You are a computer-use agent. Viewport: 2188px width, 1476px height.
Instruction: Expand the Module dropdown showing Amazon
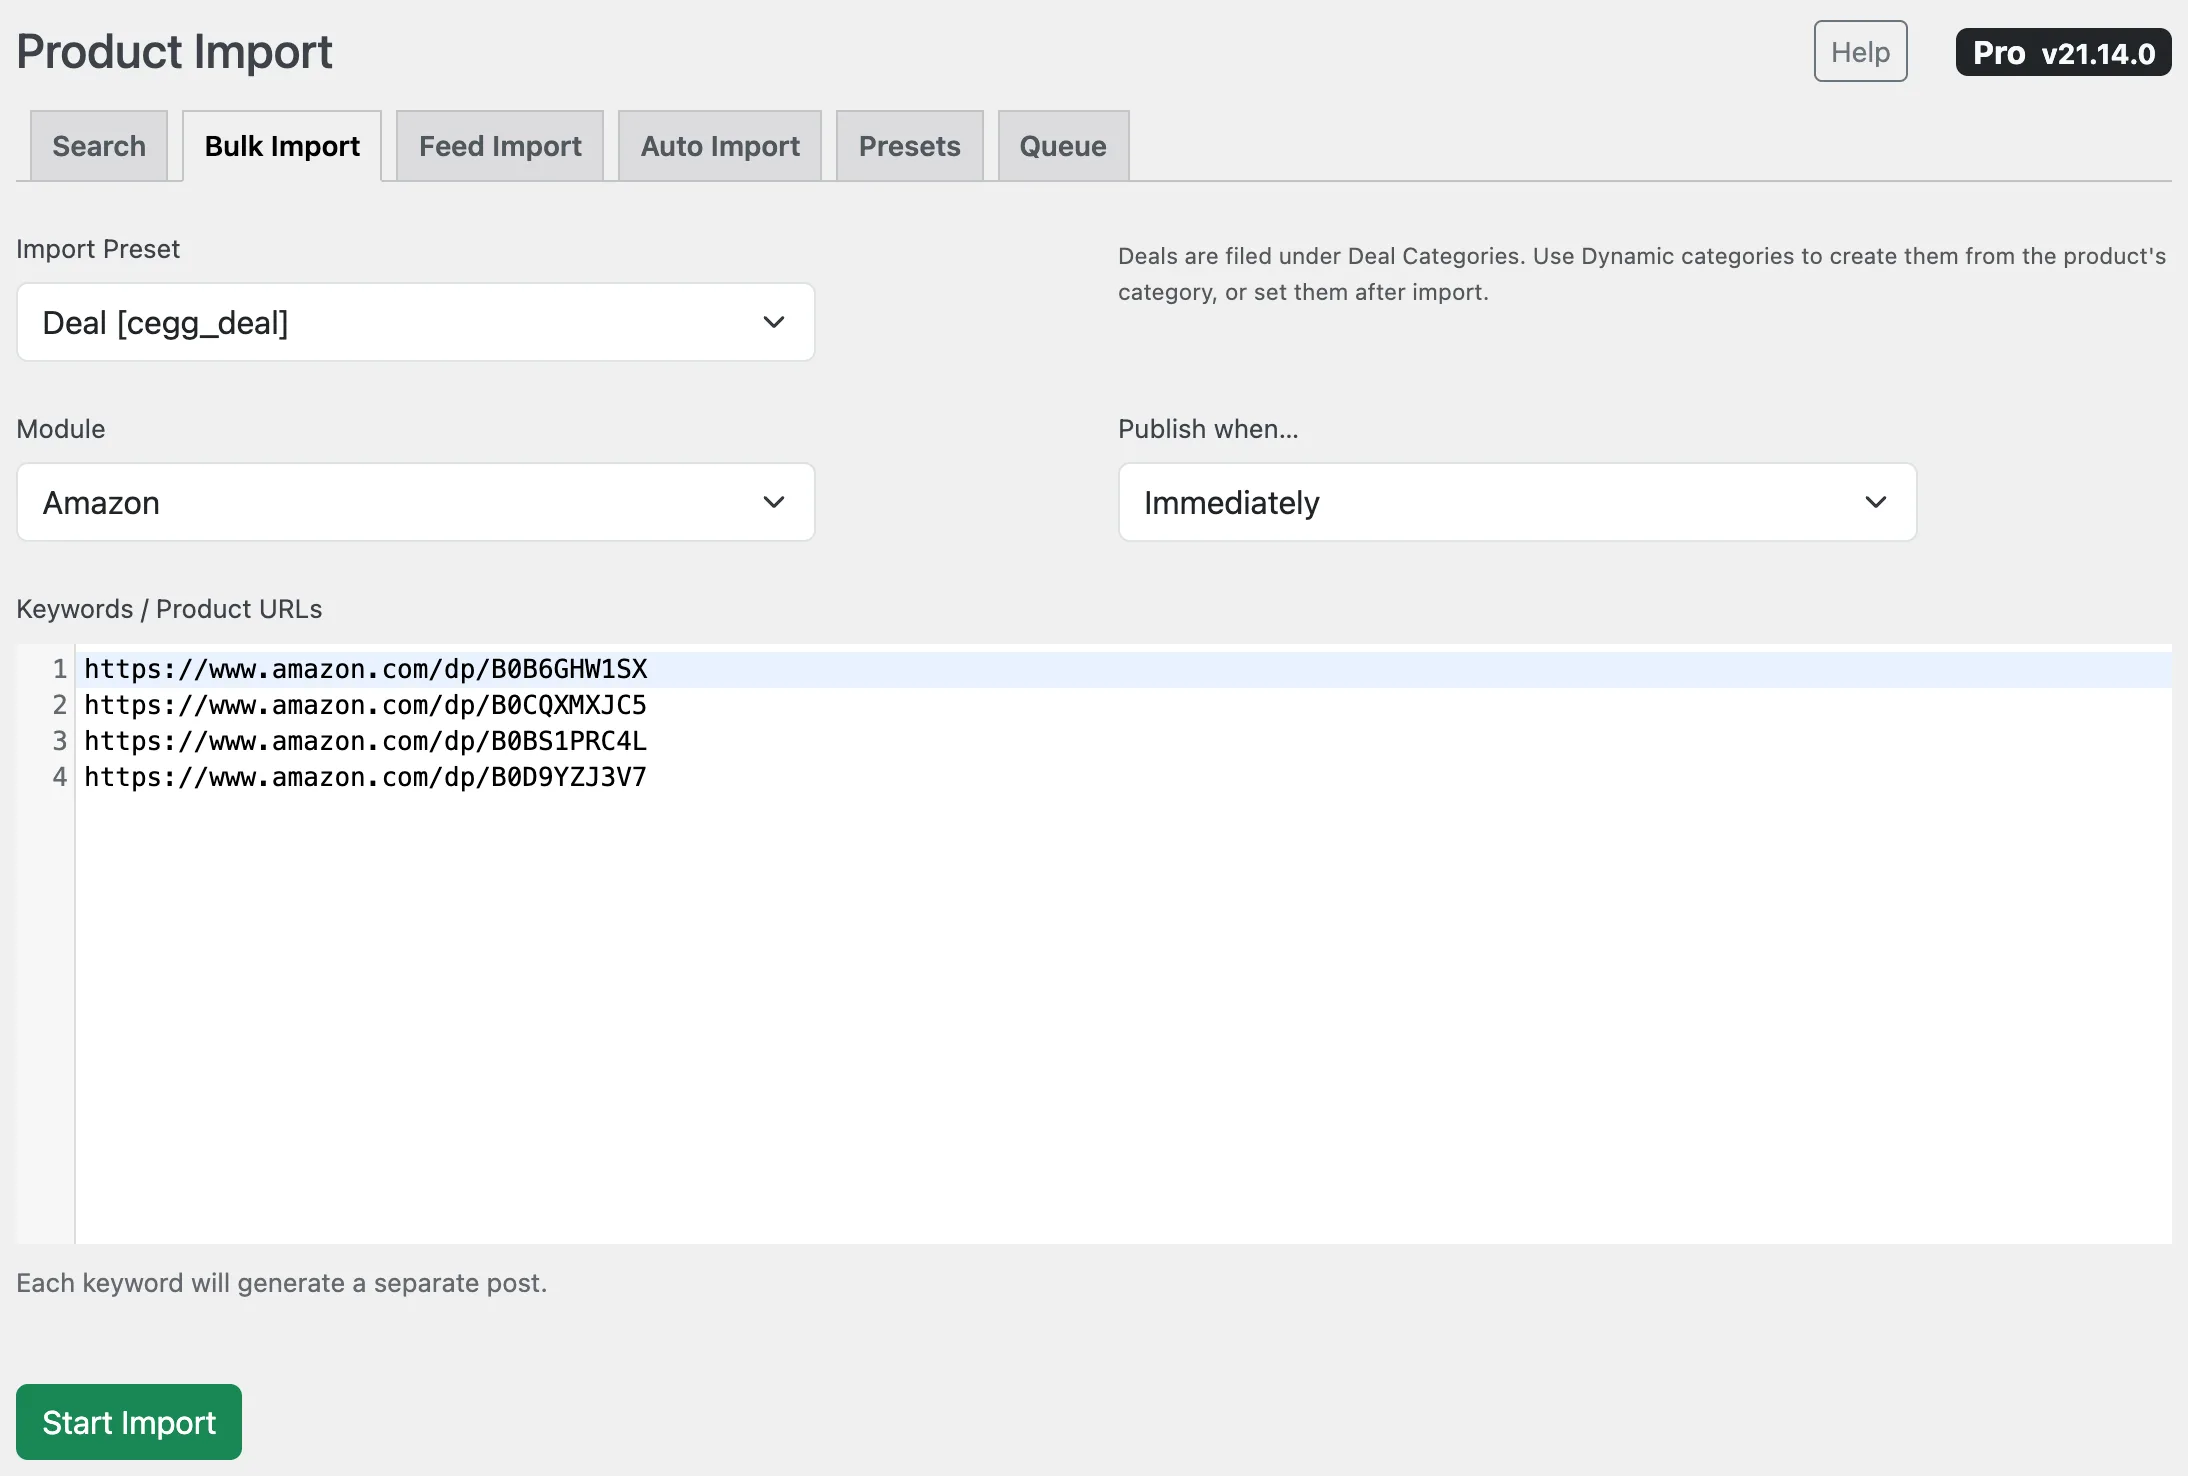[x=416, y=502]
